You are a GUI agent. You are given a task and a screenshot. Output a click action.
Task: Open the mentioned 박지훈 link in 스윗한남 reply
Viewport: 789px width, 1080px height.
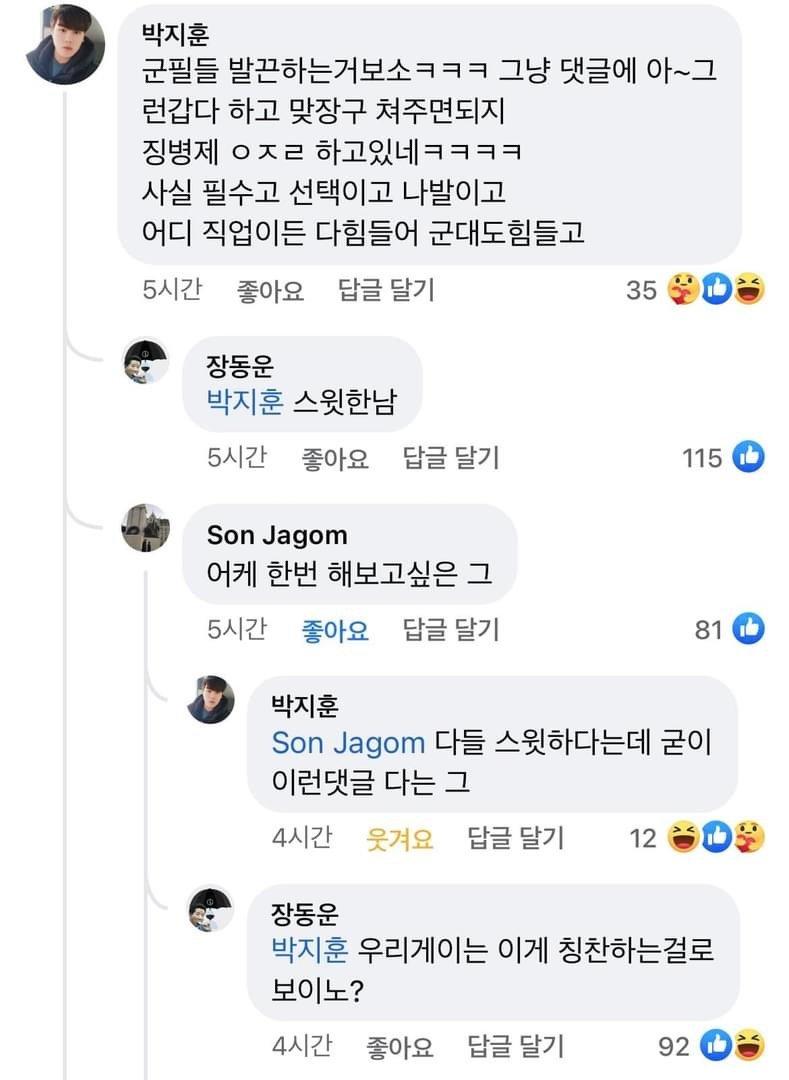[246, 401]
